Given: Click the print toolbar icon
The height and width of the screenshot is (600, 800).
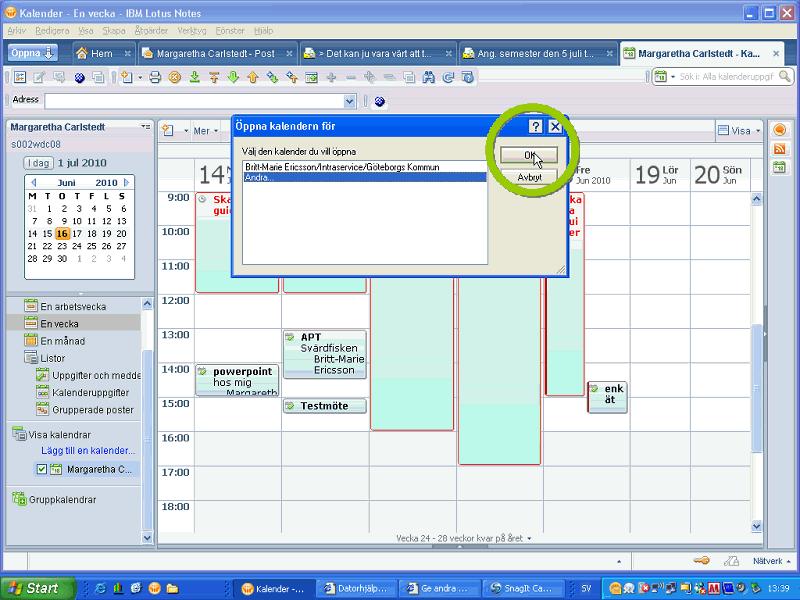Looking at the screenshot, I should coord(155,78).
